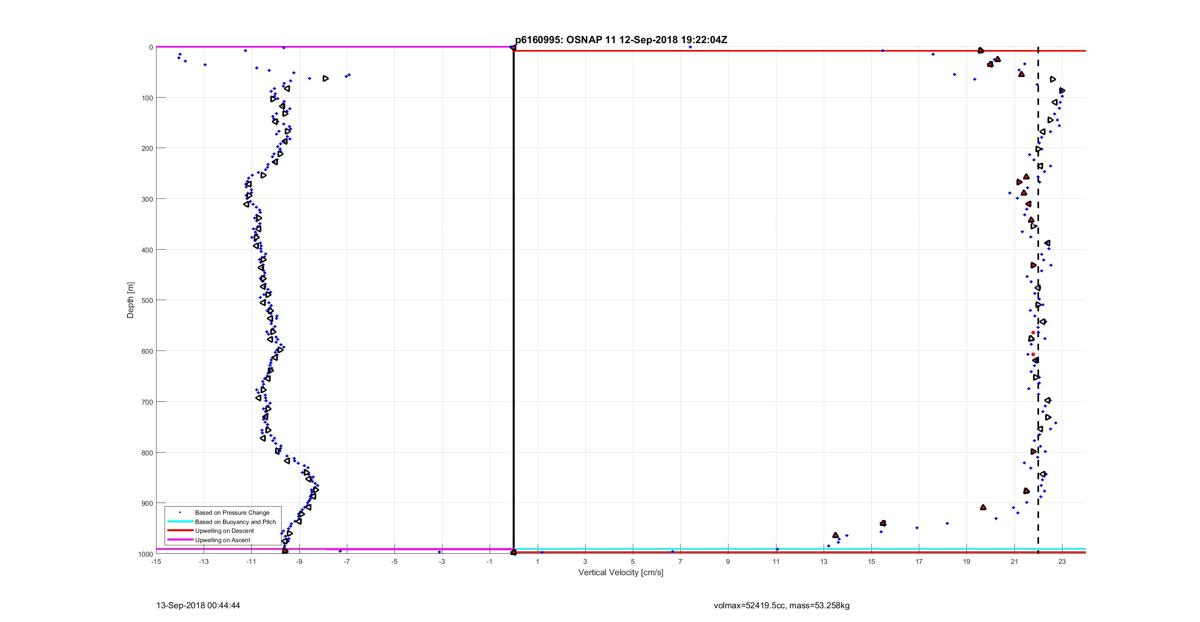Click velocity tick label '17'
Image resolution: width=1200 pixels, height=622 pixels.
tap(919, 562)
